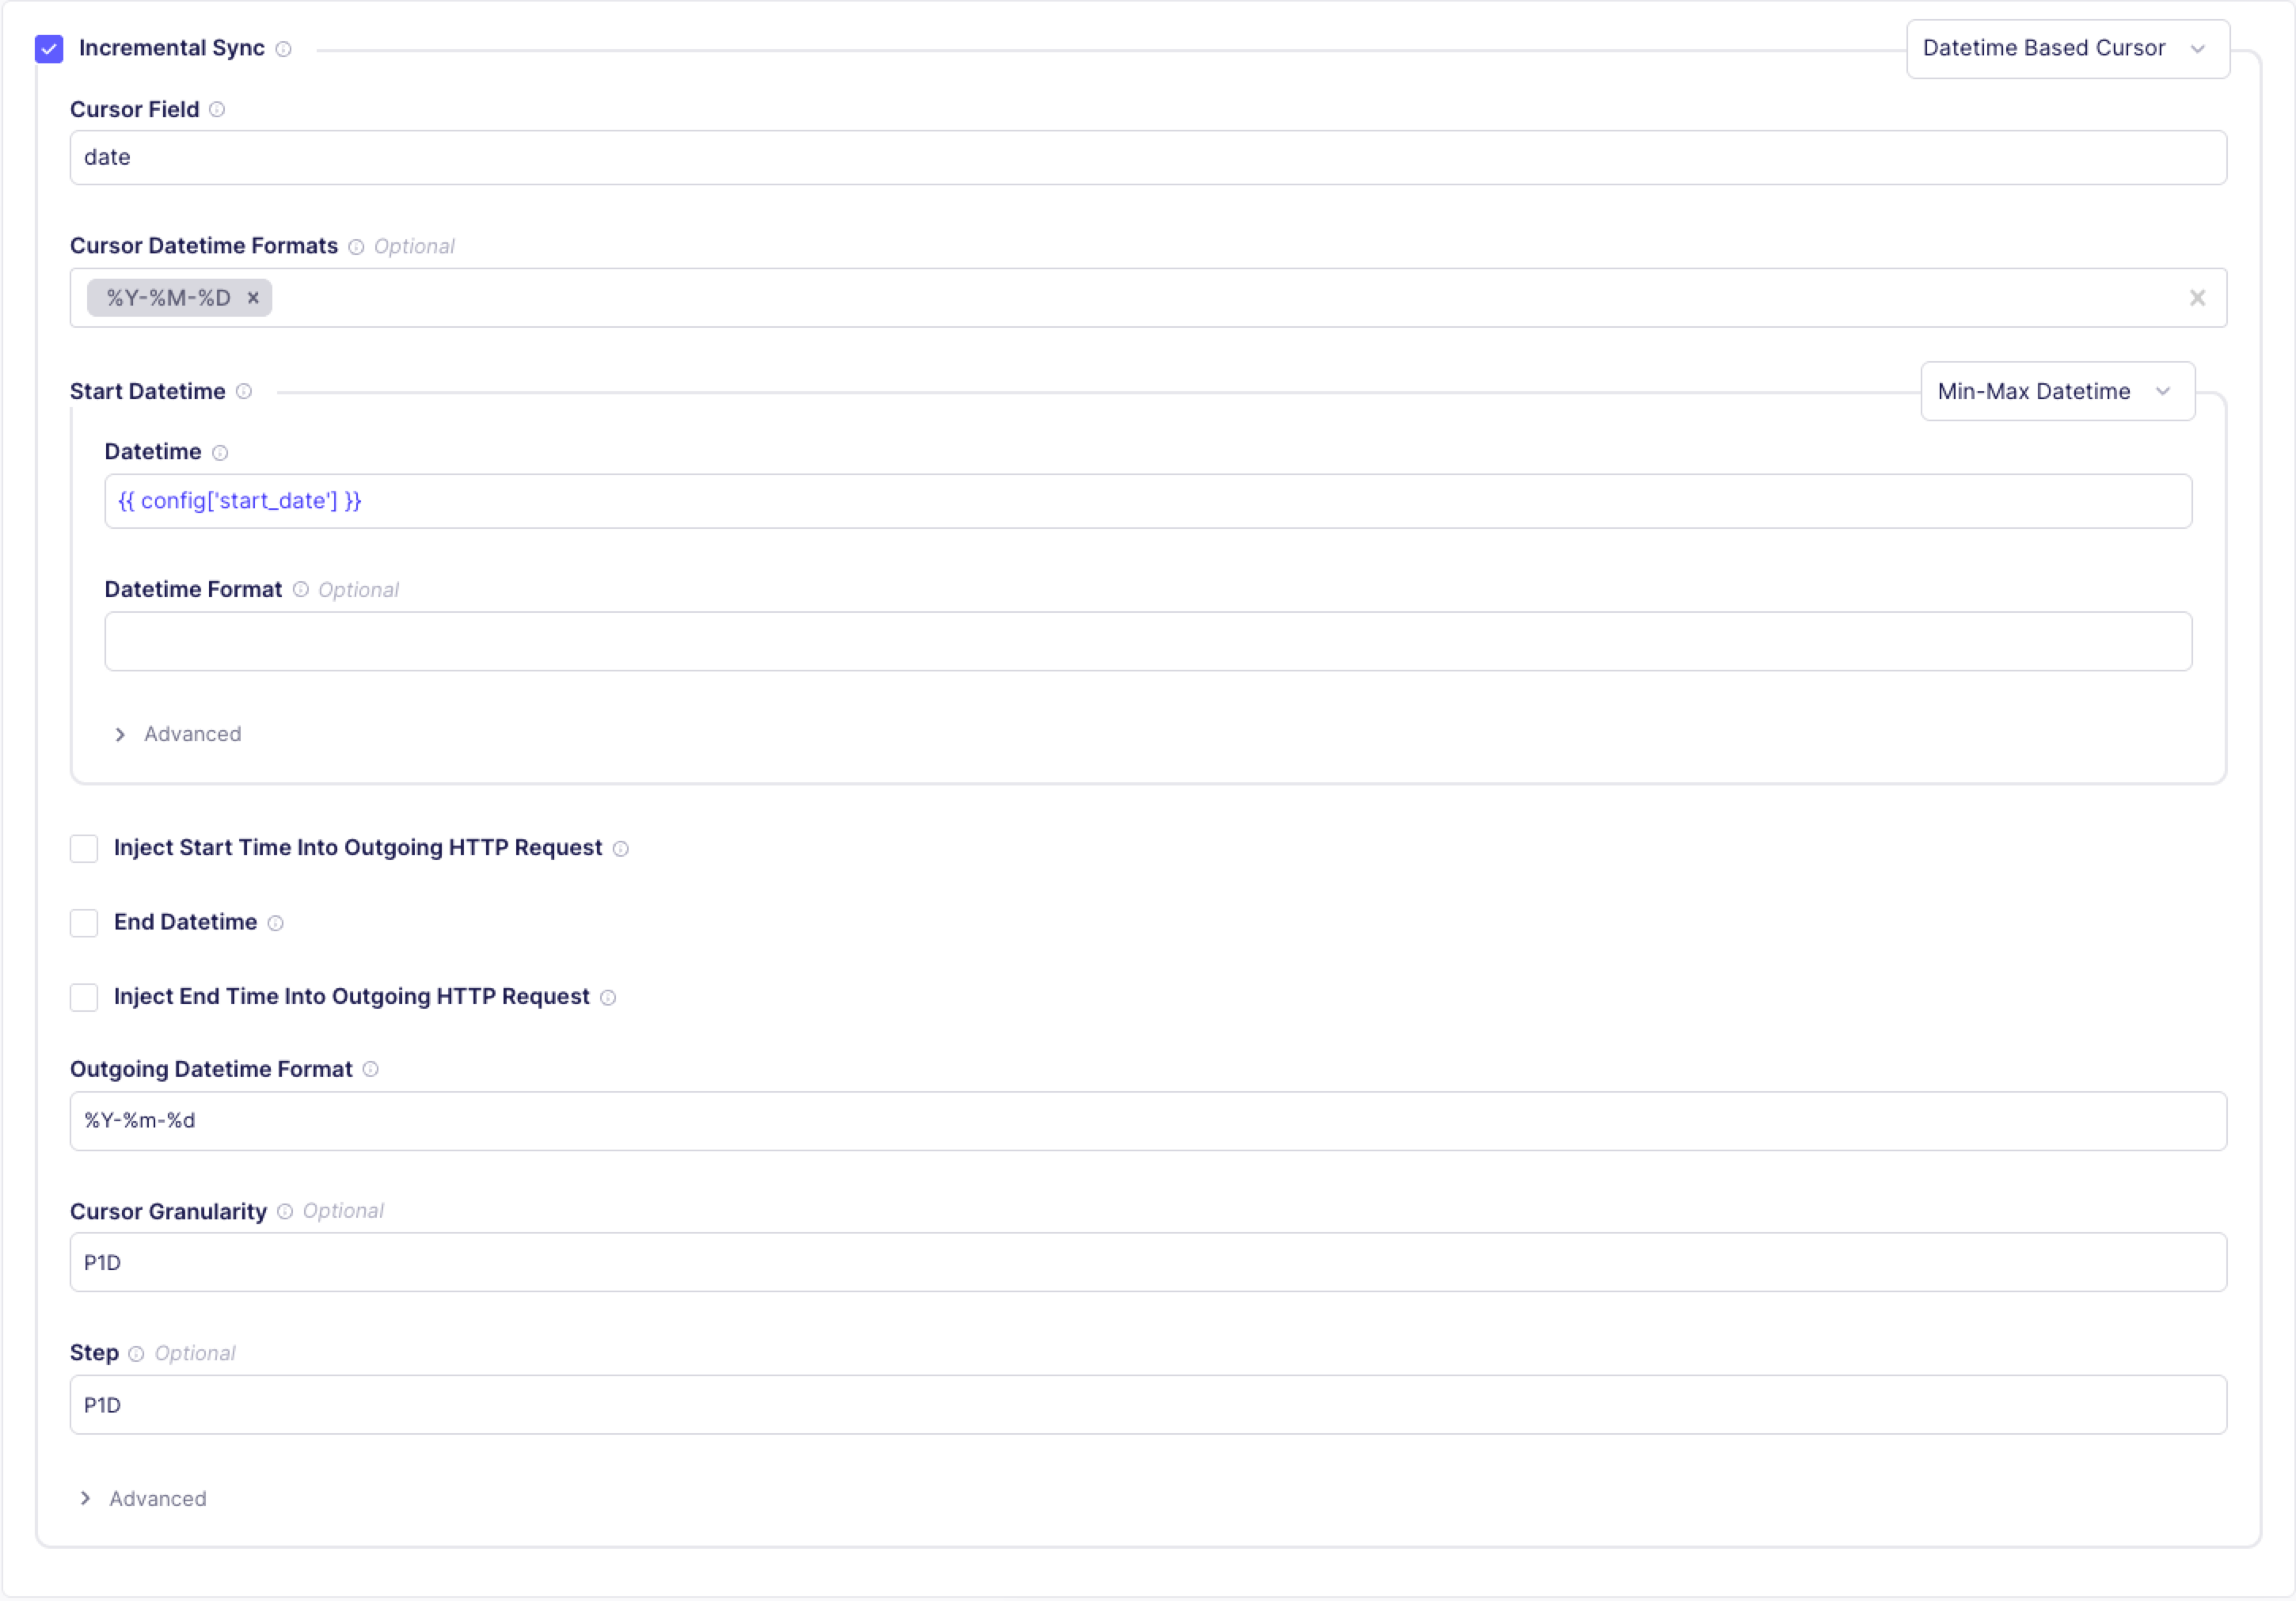
Task: Expand the bottom Advanced section
Action: tap(143, 1498)
